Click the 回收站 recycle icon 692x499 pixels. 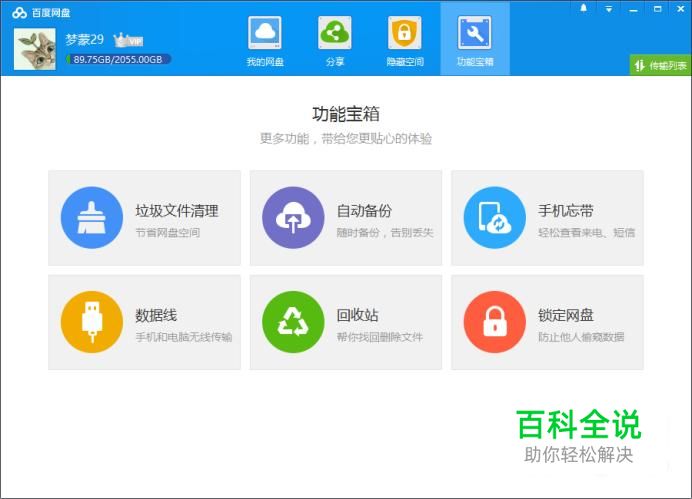293,322
